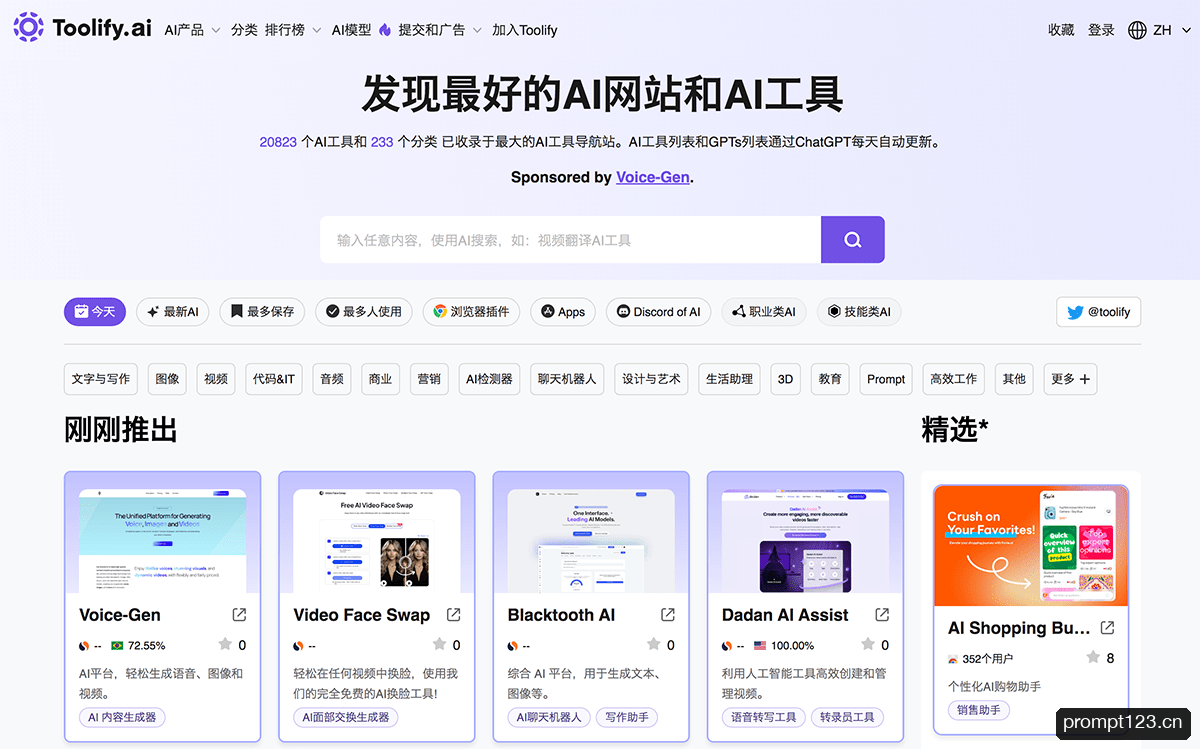Expand 更多 + categories
The image size is (1200, 749).
pyautogui.click(x=1071, y=379)
